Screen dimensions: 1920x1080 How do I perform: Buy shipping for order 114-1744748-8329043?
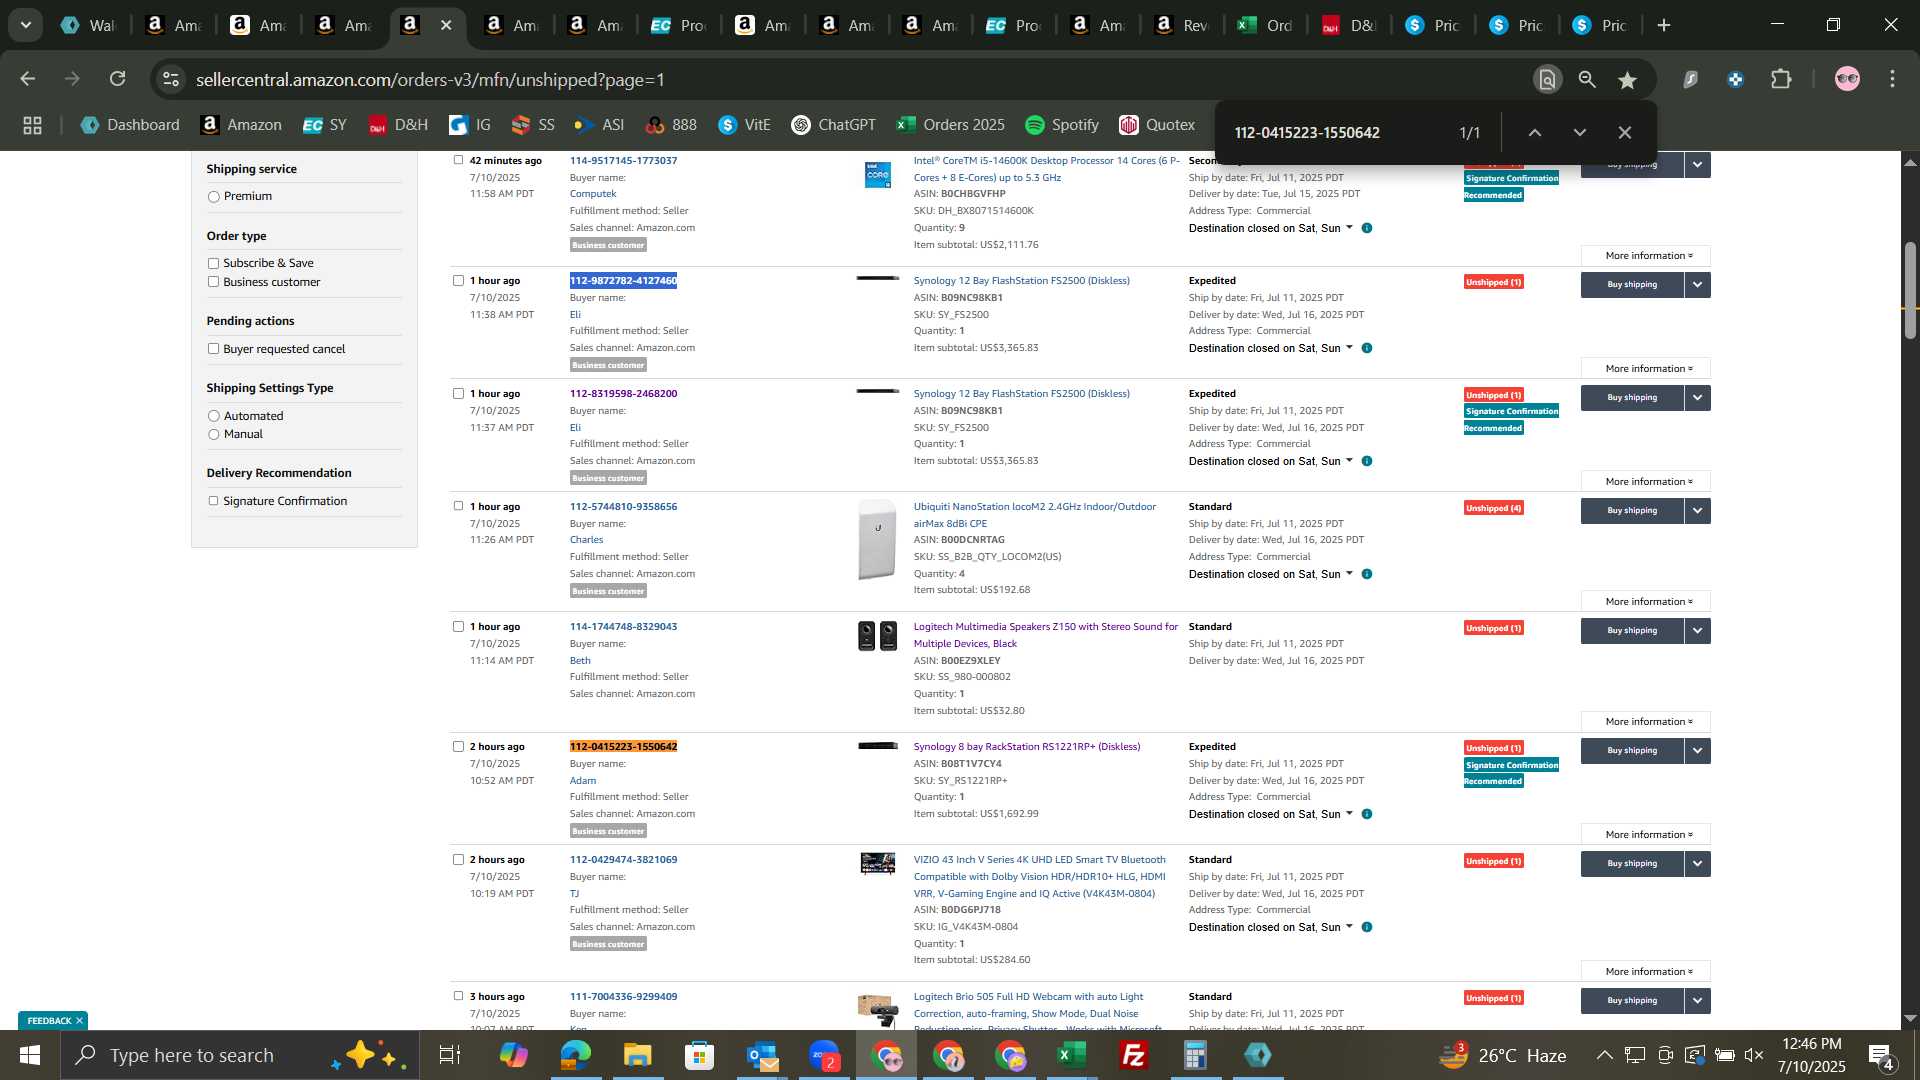(1632, 631)
